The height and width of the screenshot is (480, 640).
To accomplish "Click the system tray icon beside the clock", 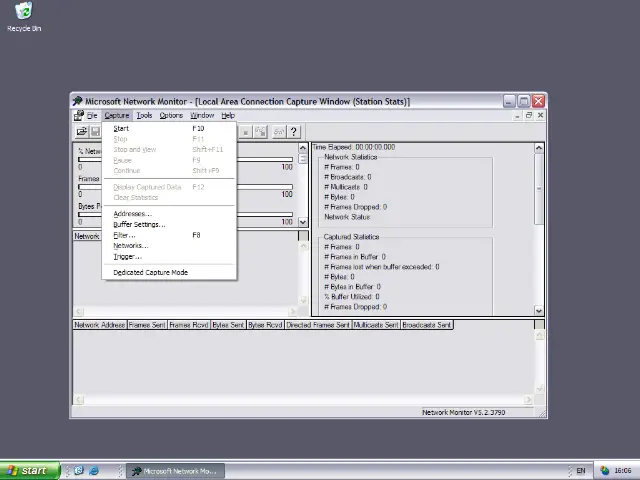I will tap(604, 471).
